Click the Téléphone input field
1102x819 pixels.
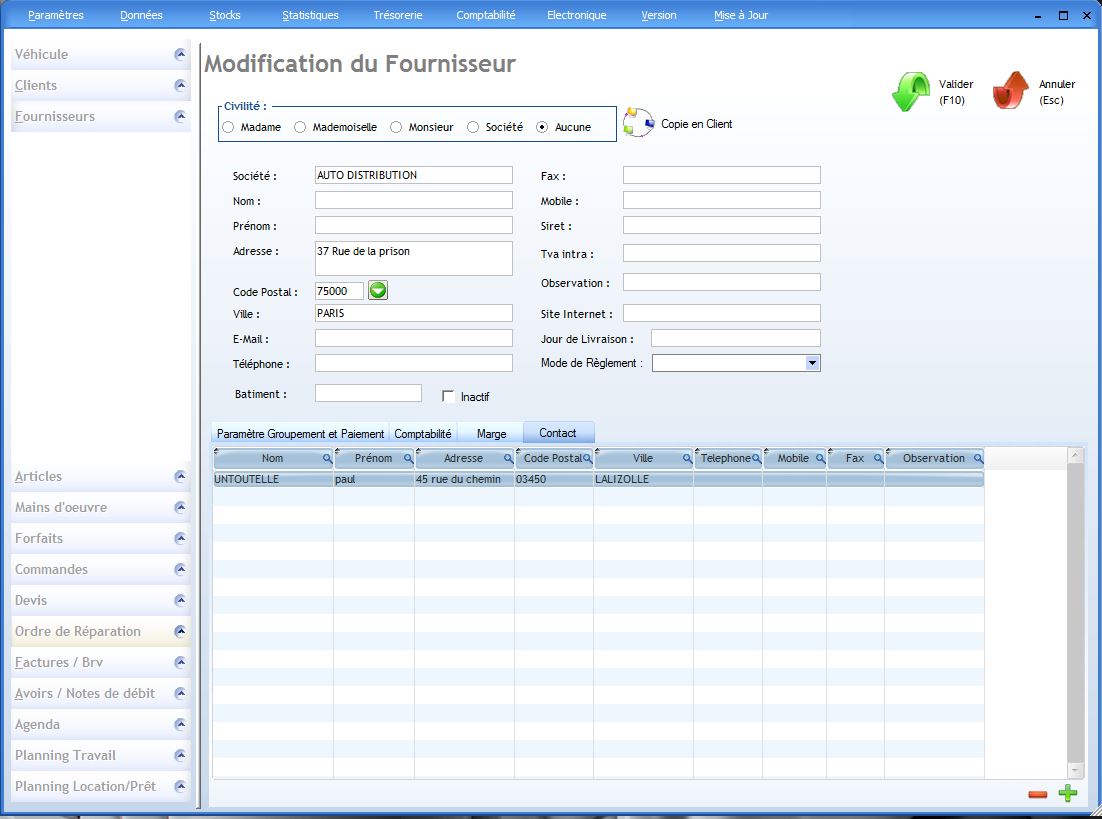pos(414,363)
